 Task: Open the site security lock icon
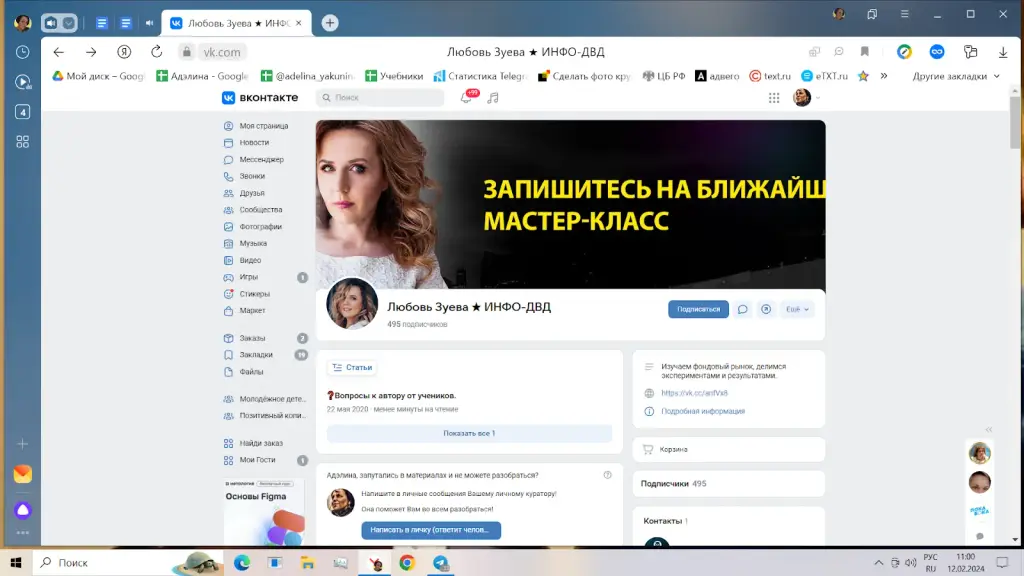tap(187, 52)
